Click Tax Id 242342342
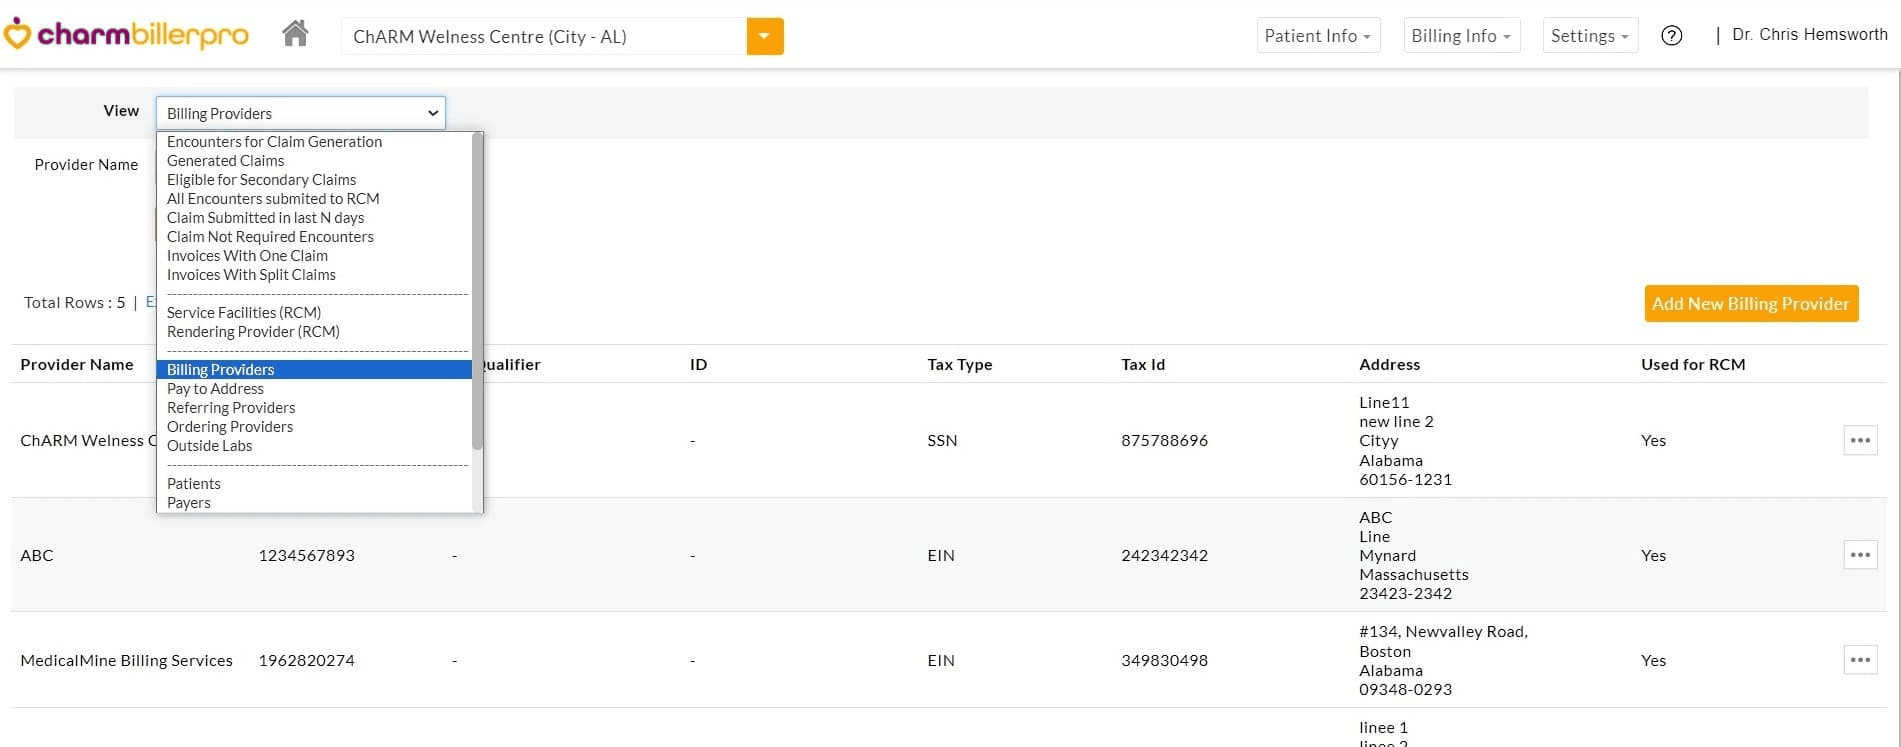The image size is (1901, 747). (x=1165, y=556)
